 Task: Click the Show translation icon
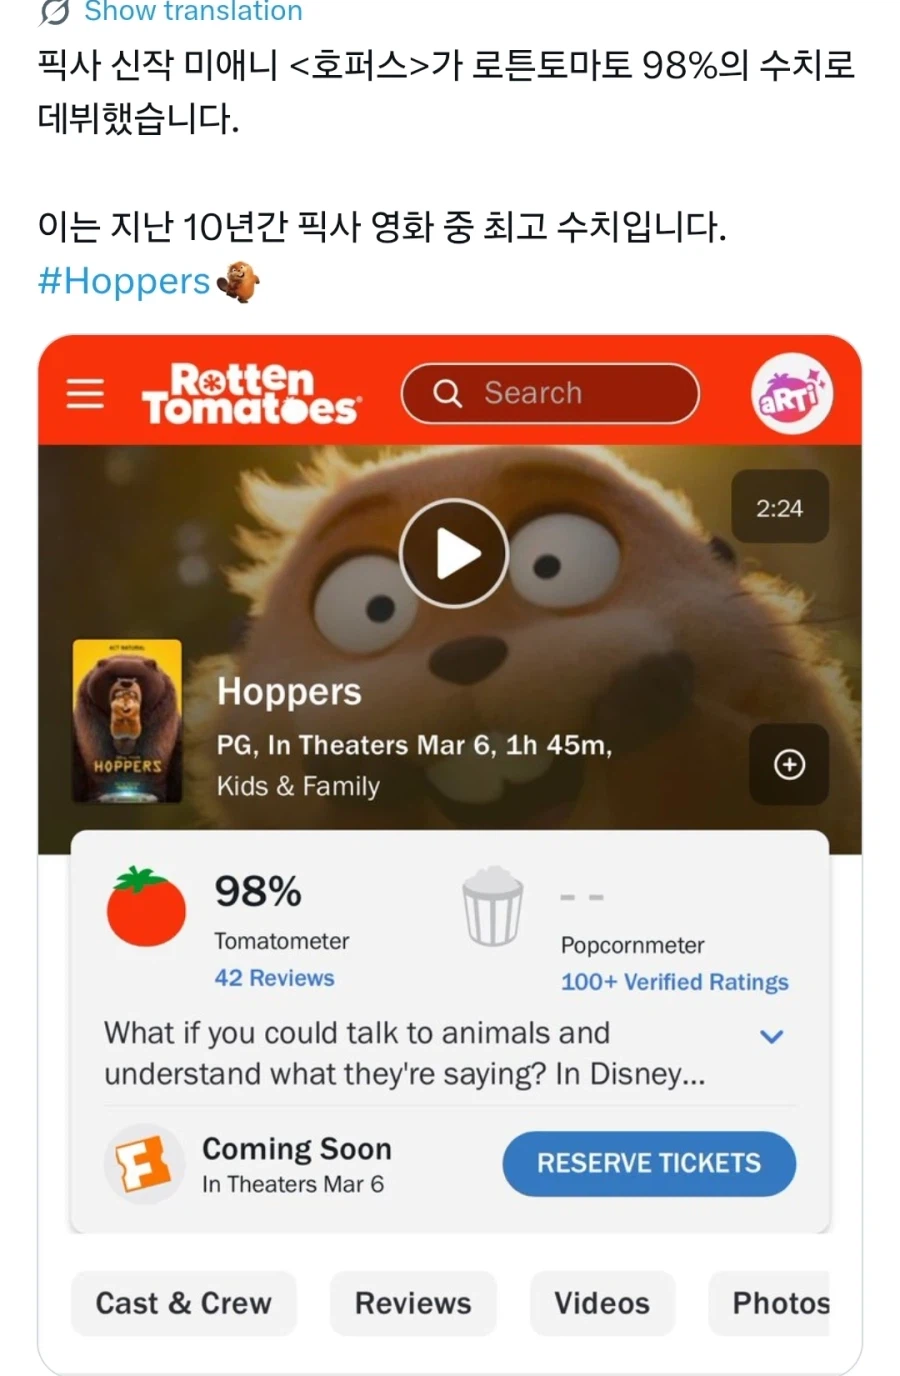[x=55, y=11]
